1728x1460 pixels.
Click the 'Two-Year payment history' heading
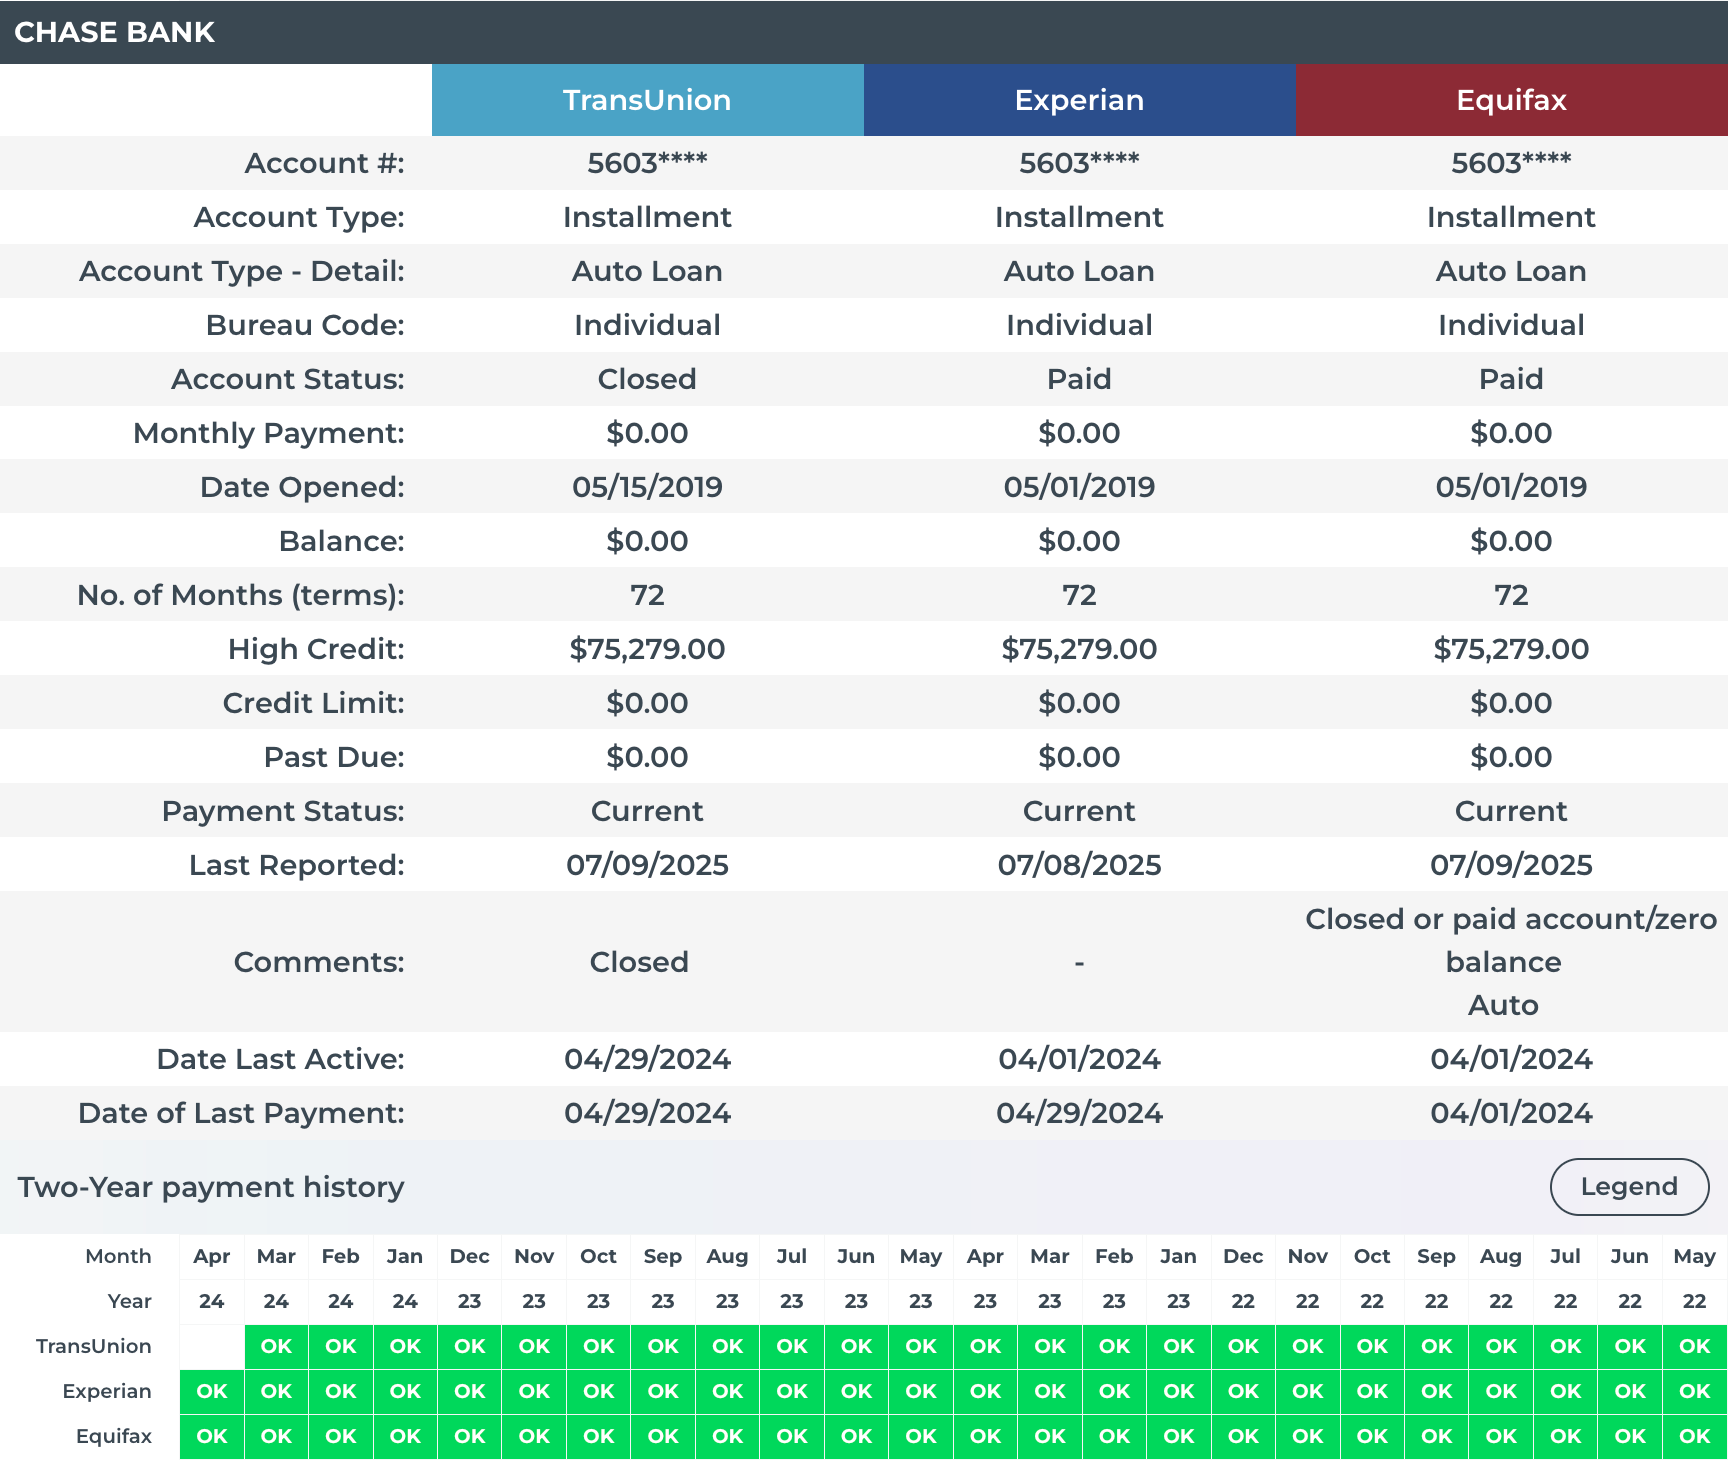click(211, 1187)
